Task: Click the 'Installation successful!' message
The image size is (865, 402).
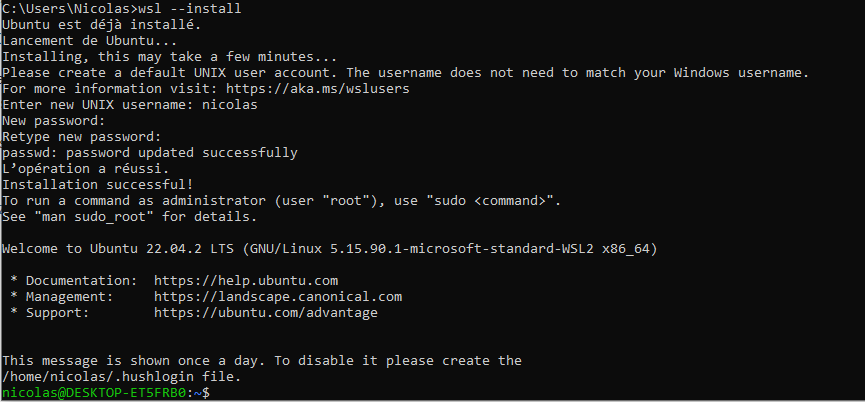Action: tap(97, 185)
